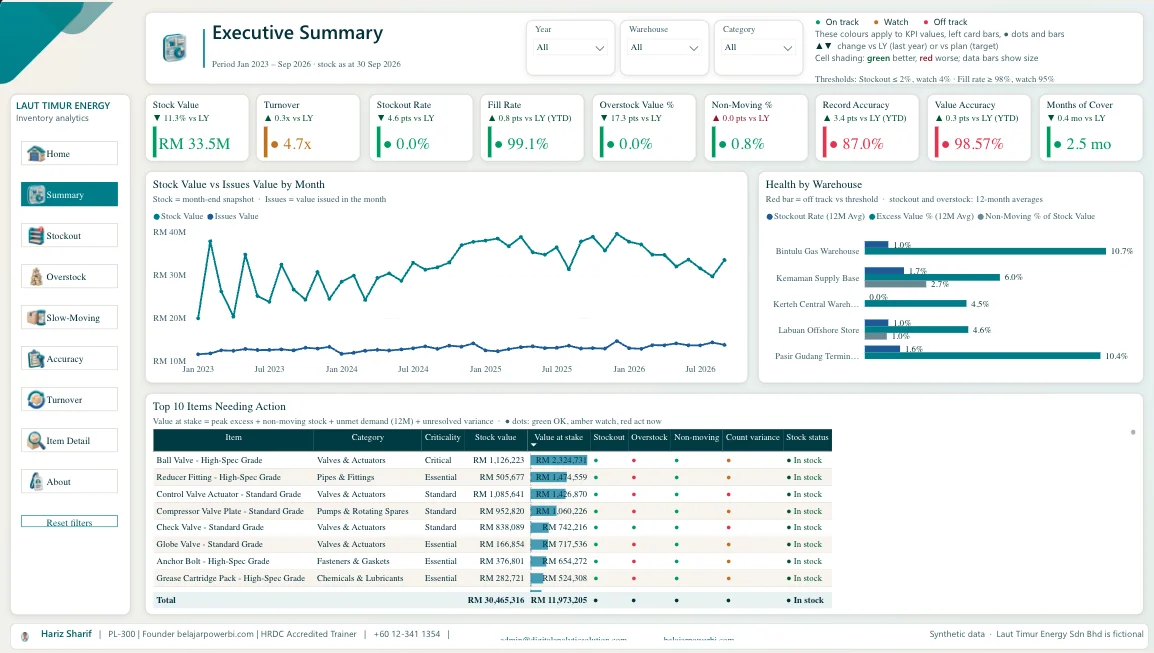
Task: Switch to the Slow-Moving page
Action: click(x=69, y=317)
